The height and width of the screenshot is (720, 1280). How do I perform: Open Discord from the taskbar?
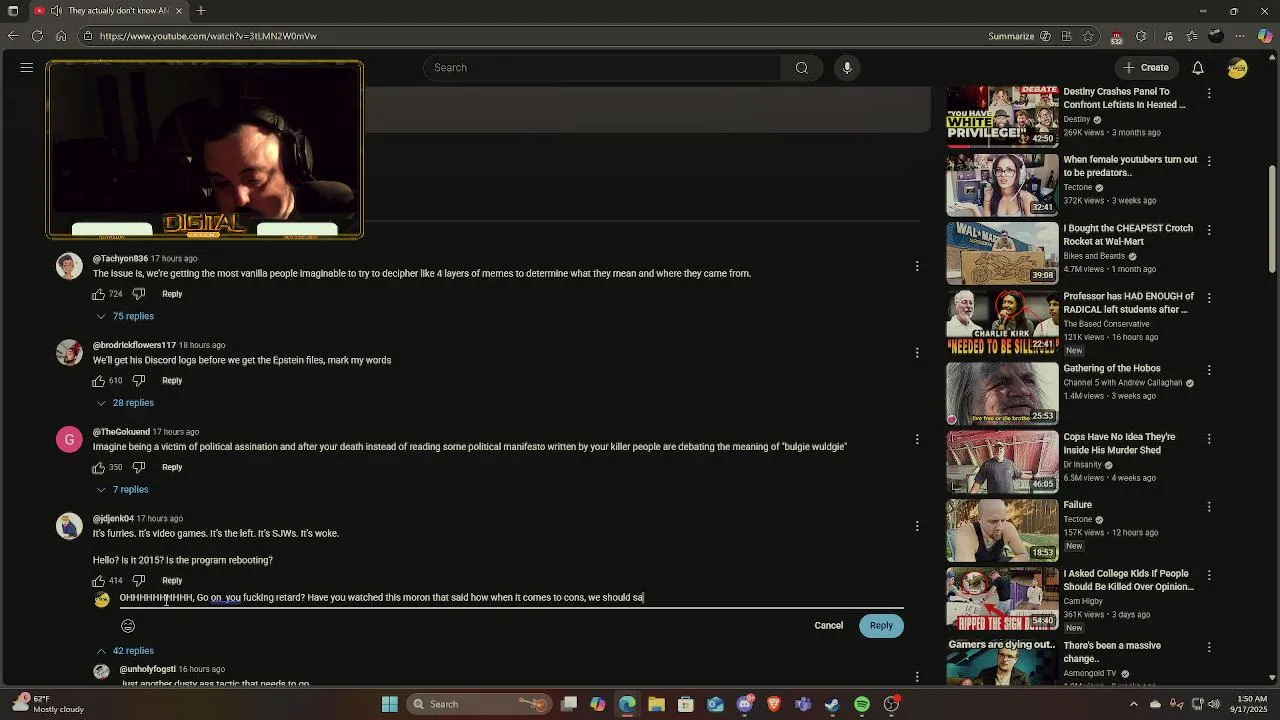click(x=744, y=704)
